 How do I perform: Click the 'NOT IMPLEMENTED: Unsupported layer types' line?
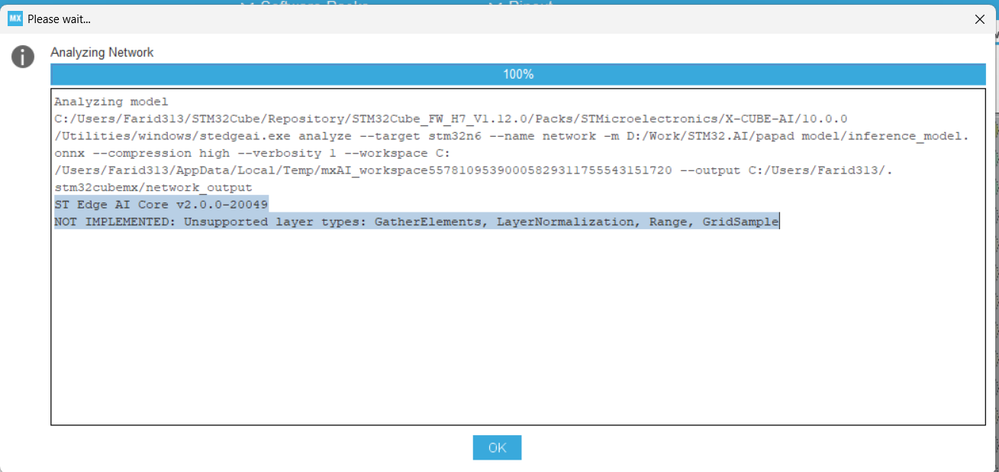[417, 222]
